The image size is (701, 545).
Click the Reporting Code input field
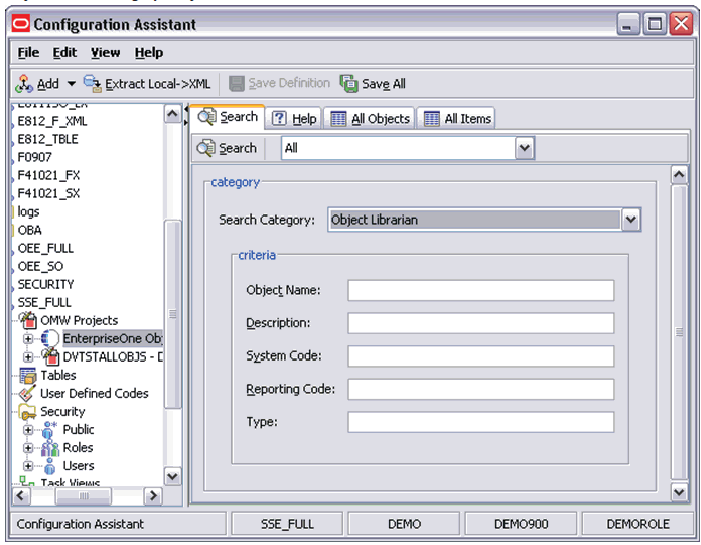[x=481, y=389]
